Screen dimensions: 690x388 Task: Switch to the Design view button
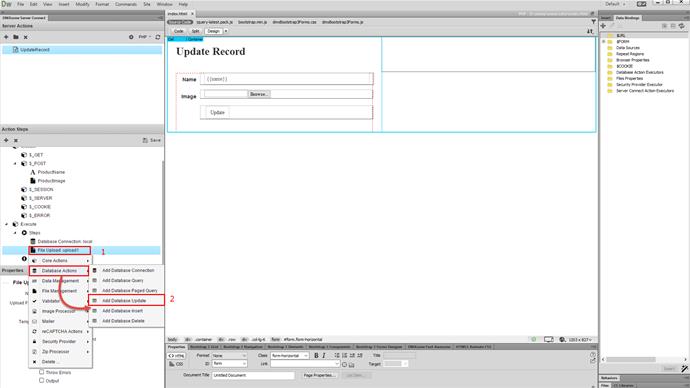point(213,31)
